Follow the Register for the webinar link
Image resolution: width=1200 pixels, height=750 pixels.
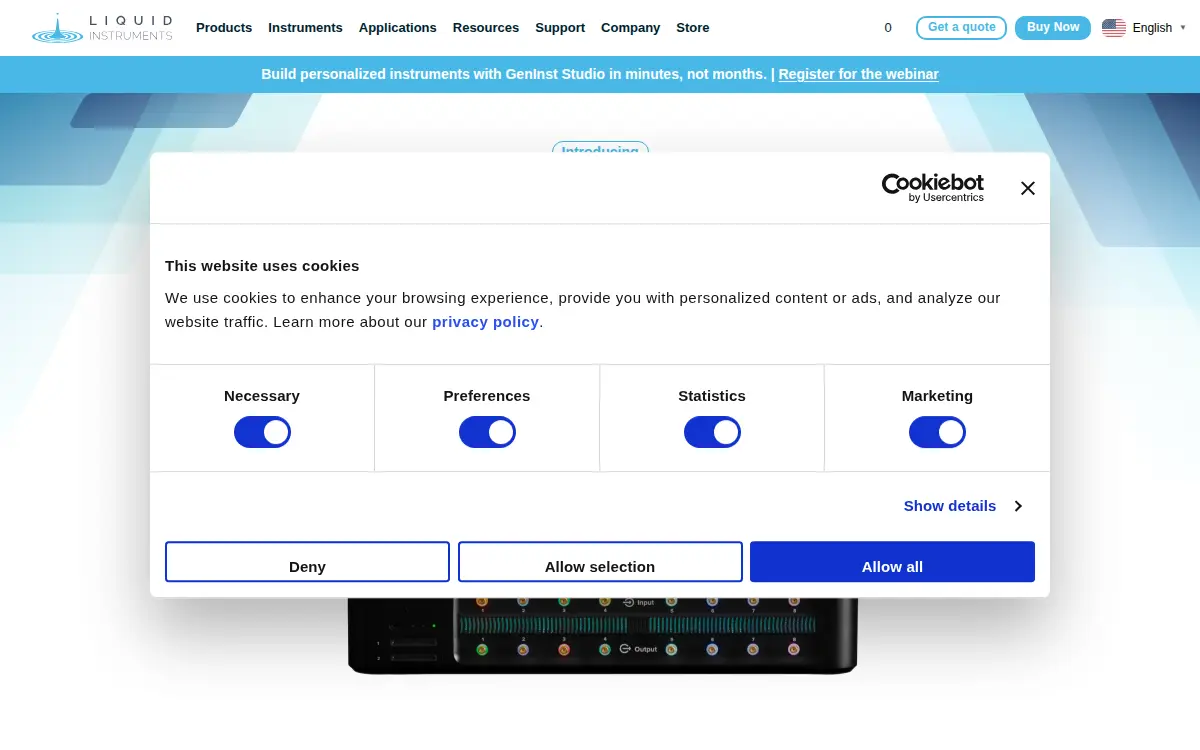tap(858, 74)
